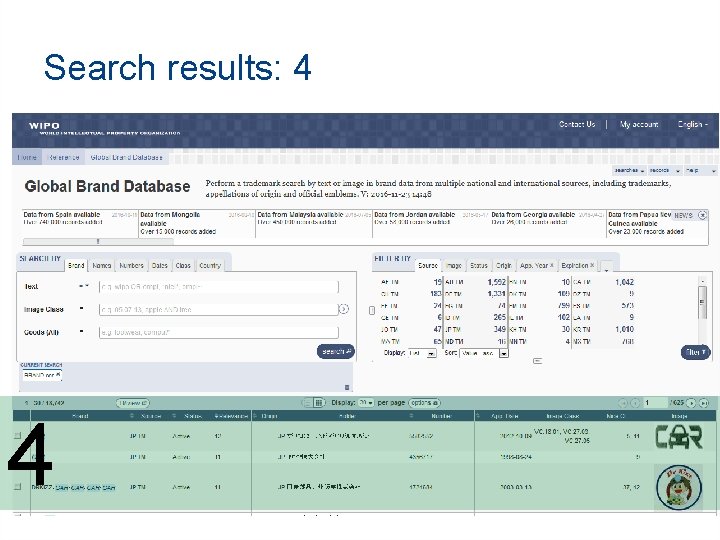Open the Numbers search tab
This screenshot has height=540, width=720.
[x=131, y=265]
